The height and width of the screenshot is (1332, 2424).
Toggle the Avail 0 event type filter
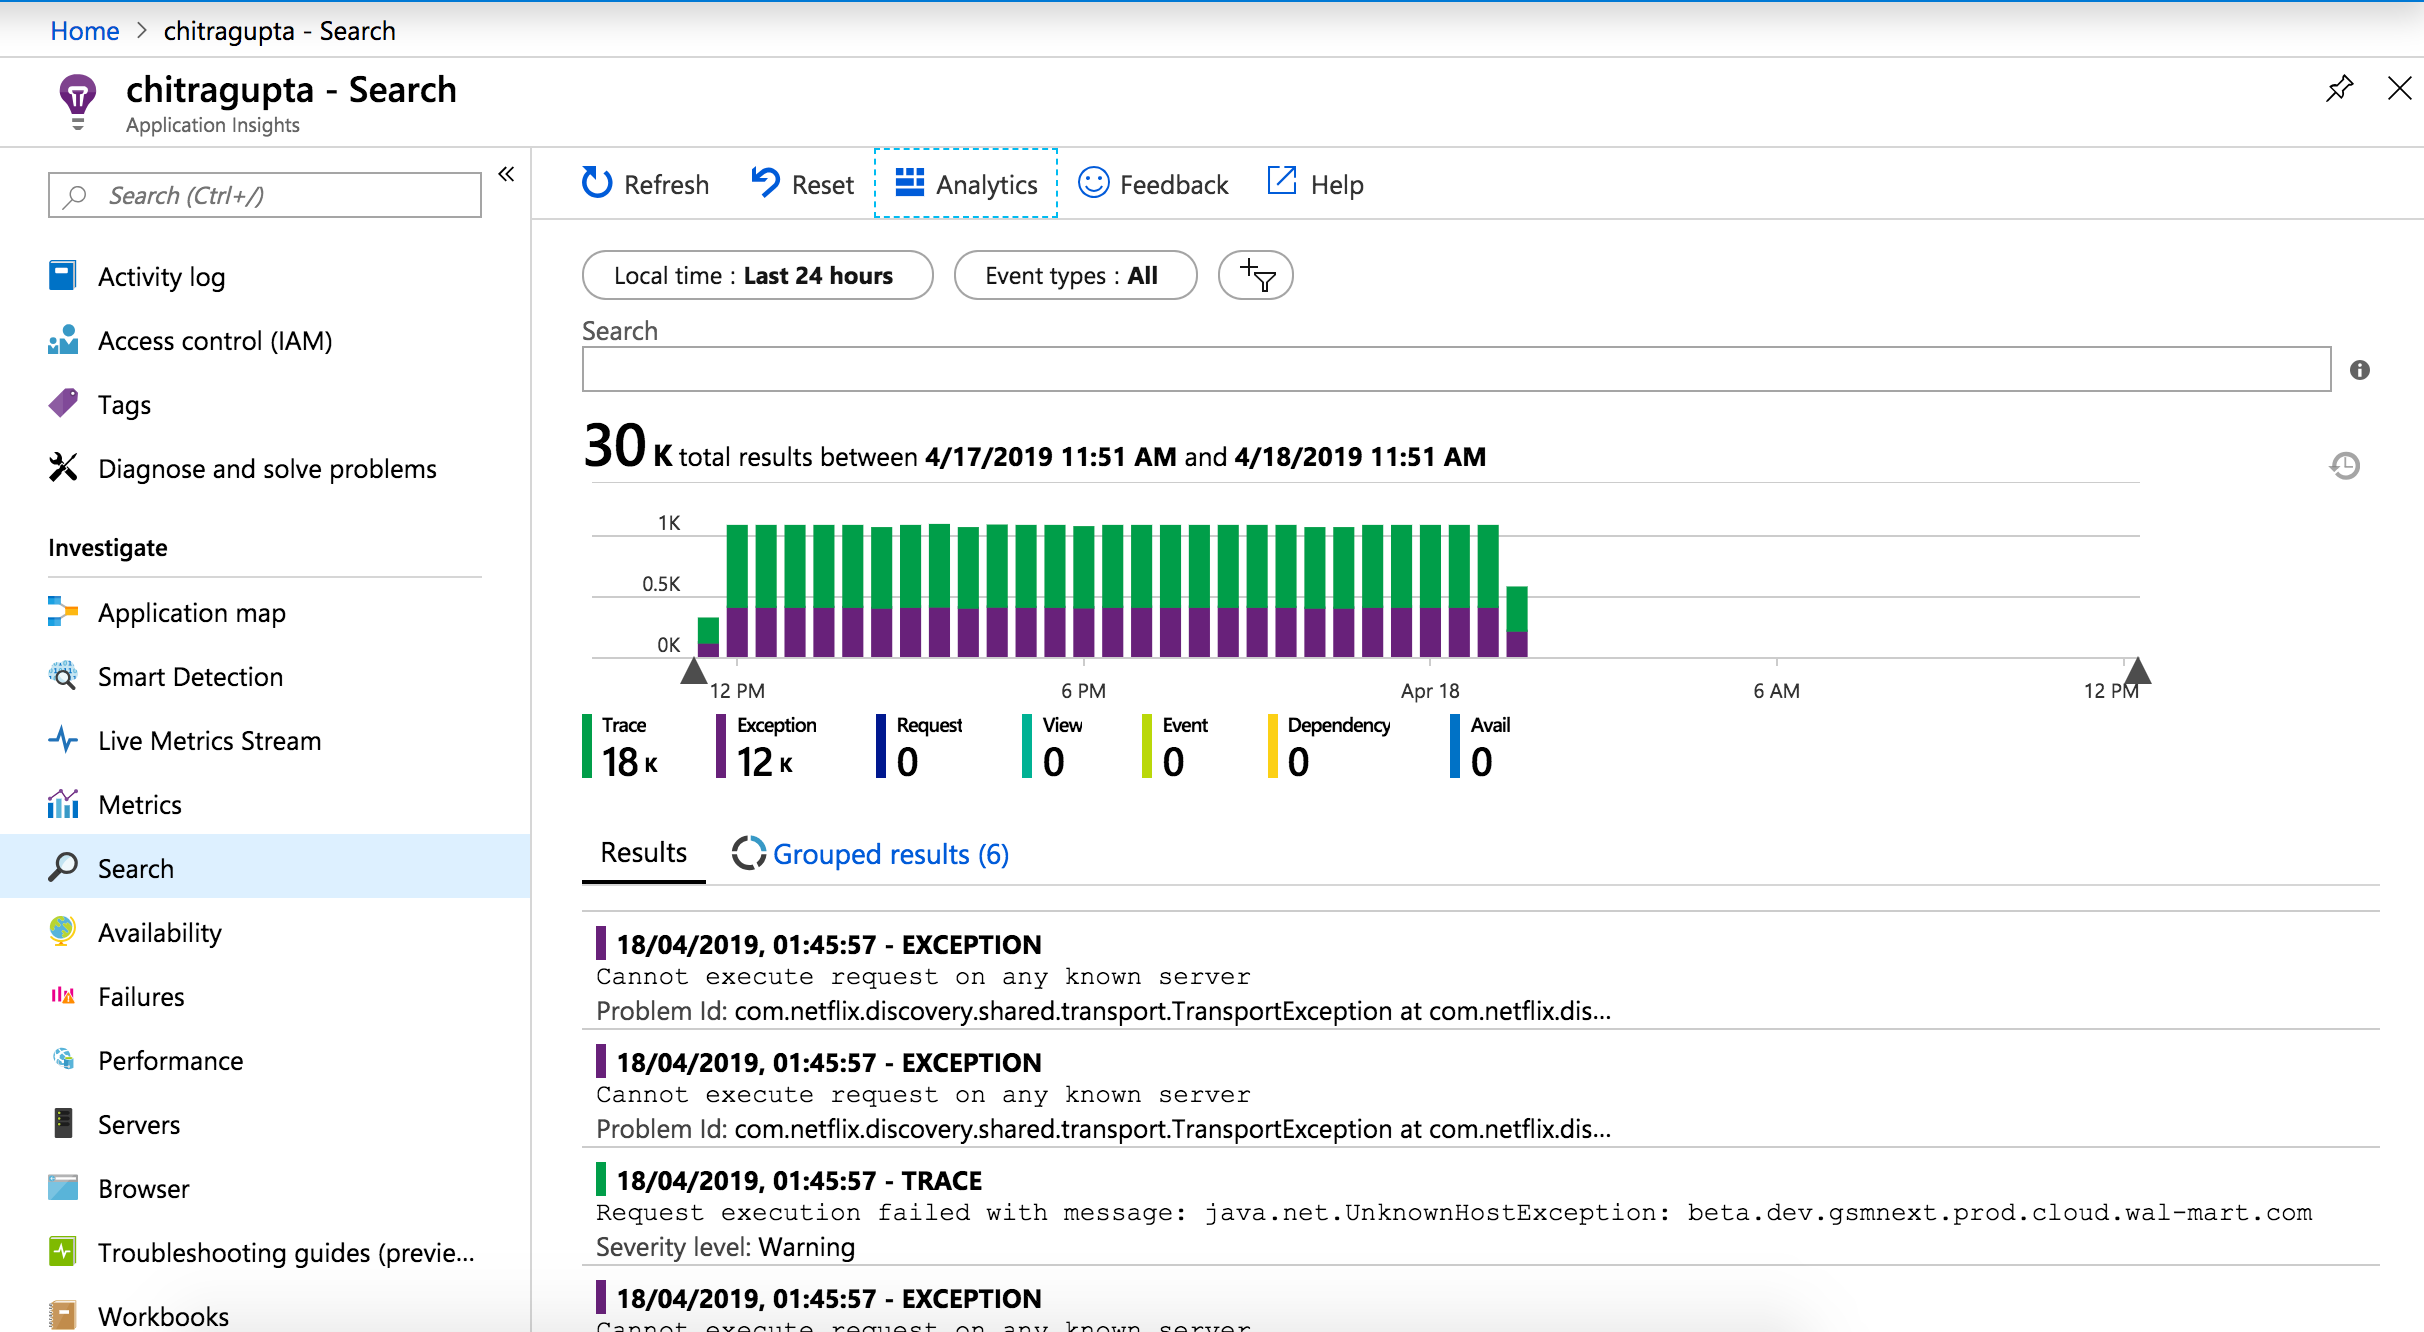pyautogui.click(x=1481, y=746)
